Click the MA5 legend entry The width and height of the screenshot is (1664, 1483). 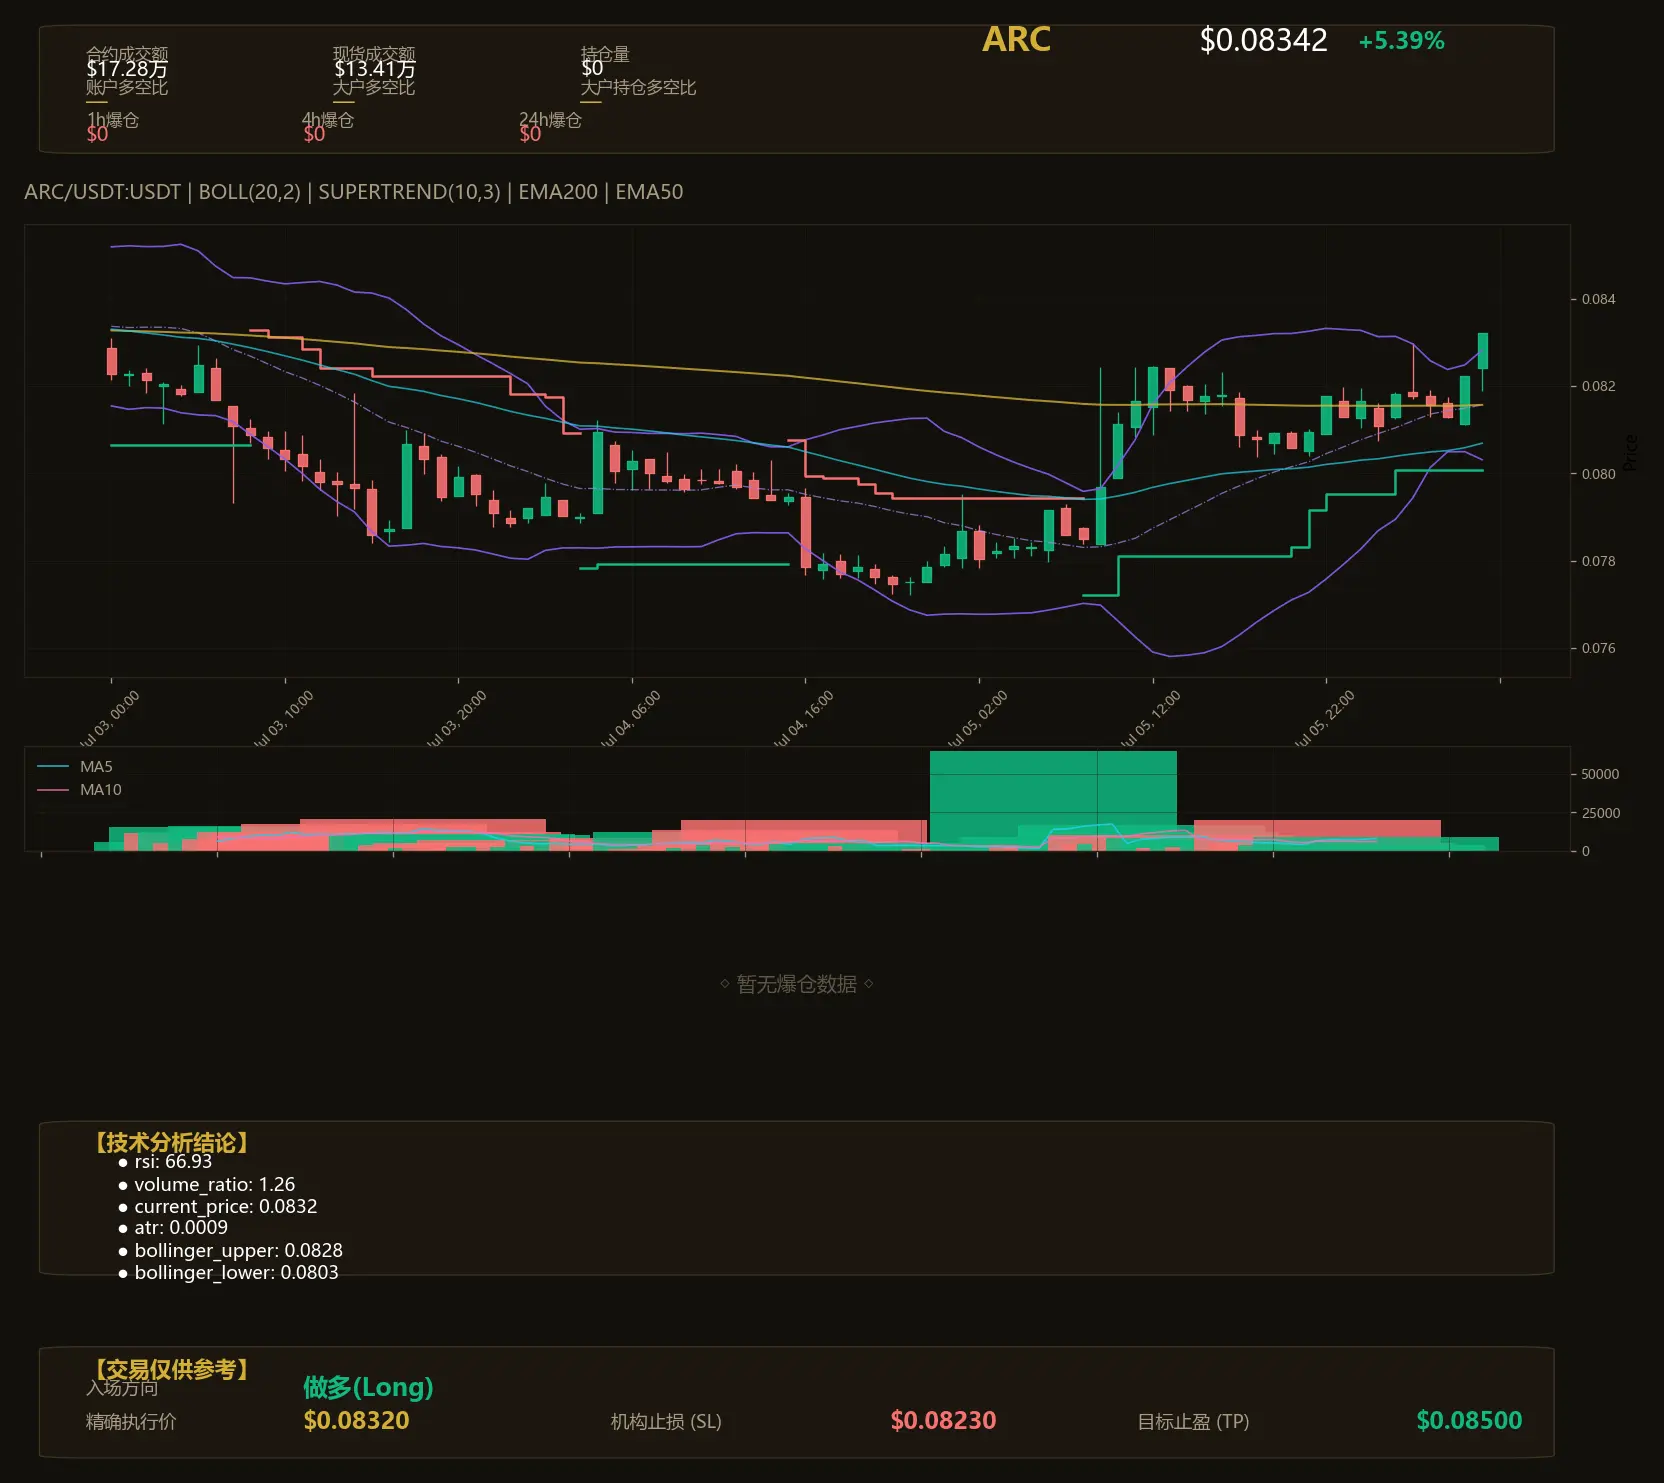click(x=75, y=767)
